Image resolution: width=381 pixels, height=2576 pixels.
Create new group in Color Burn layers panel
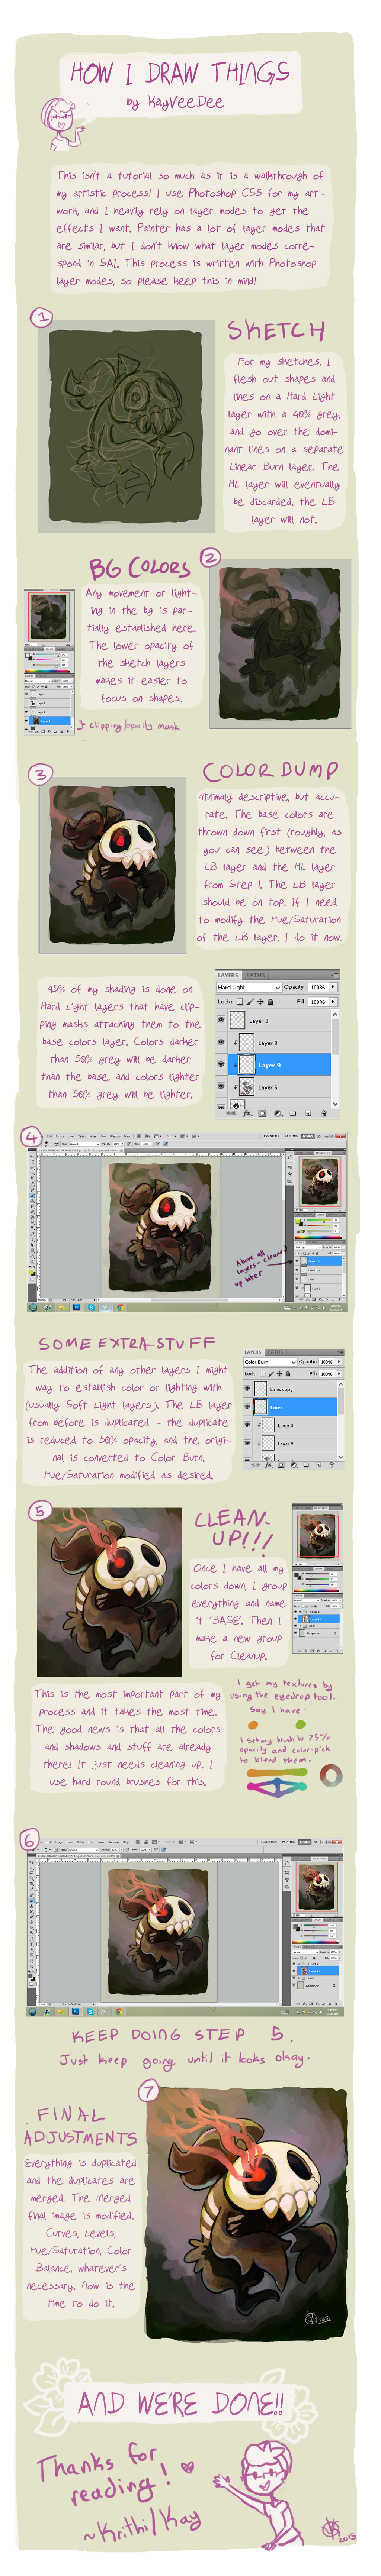[x=306, y=1465]
